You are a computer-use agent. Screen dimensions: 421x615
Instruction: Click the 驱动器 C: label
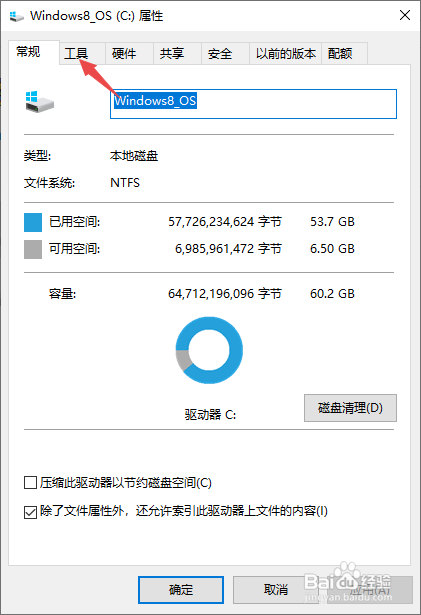tap(210, 415)
